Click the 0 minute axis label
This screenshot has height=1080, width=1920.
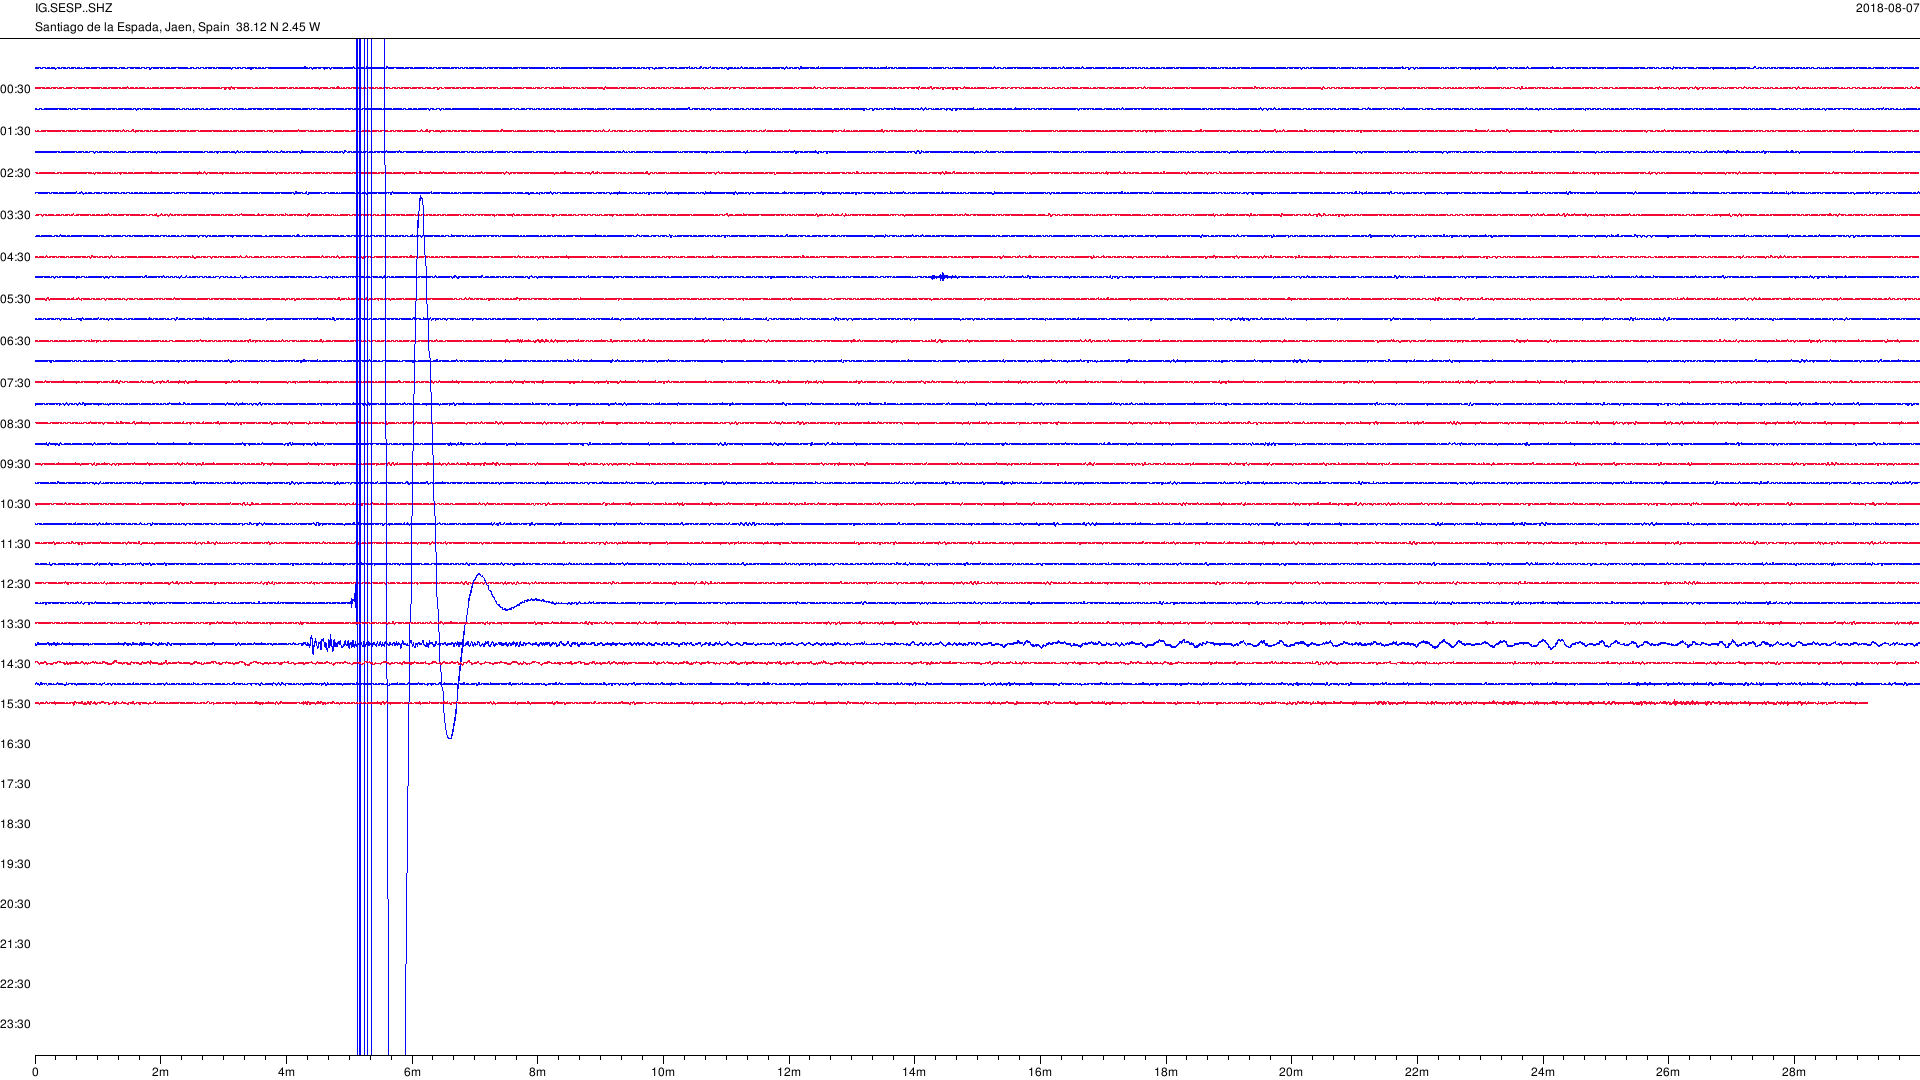pos(35,1072)
